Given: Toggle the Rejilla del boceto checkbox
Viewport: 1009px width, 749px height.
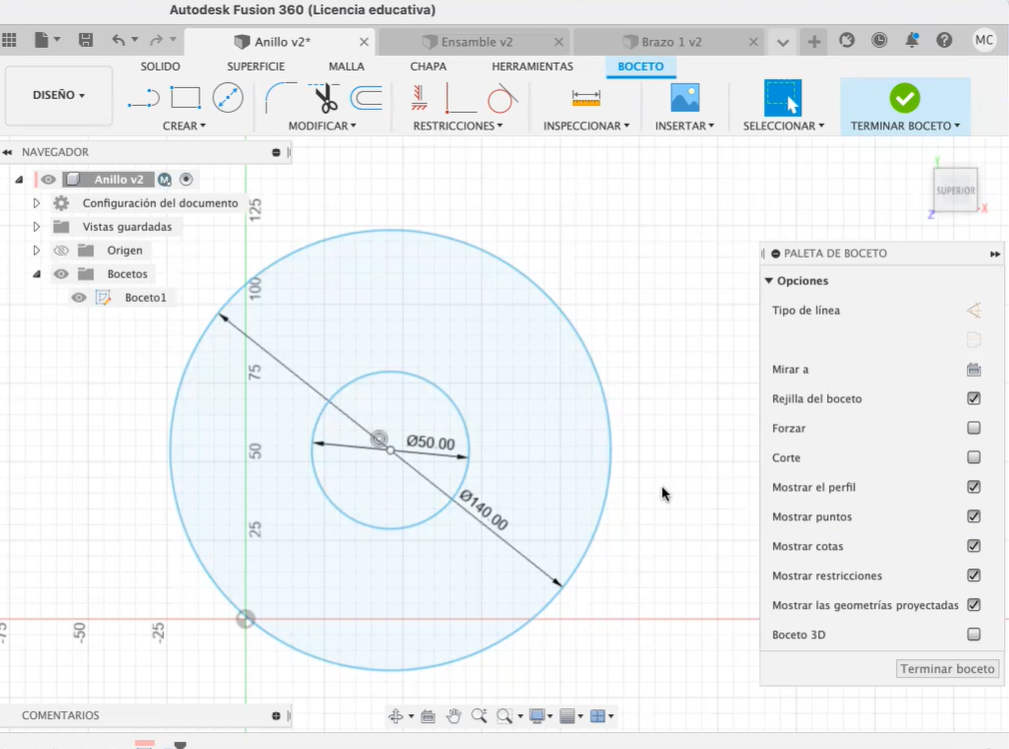Looking at the screenshot, I should [974, 398].
